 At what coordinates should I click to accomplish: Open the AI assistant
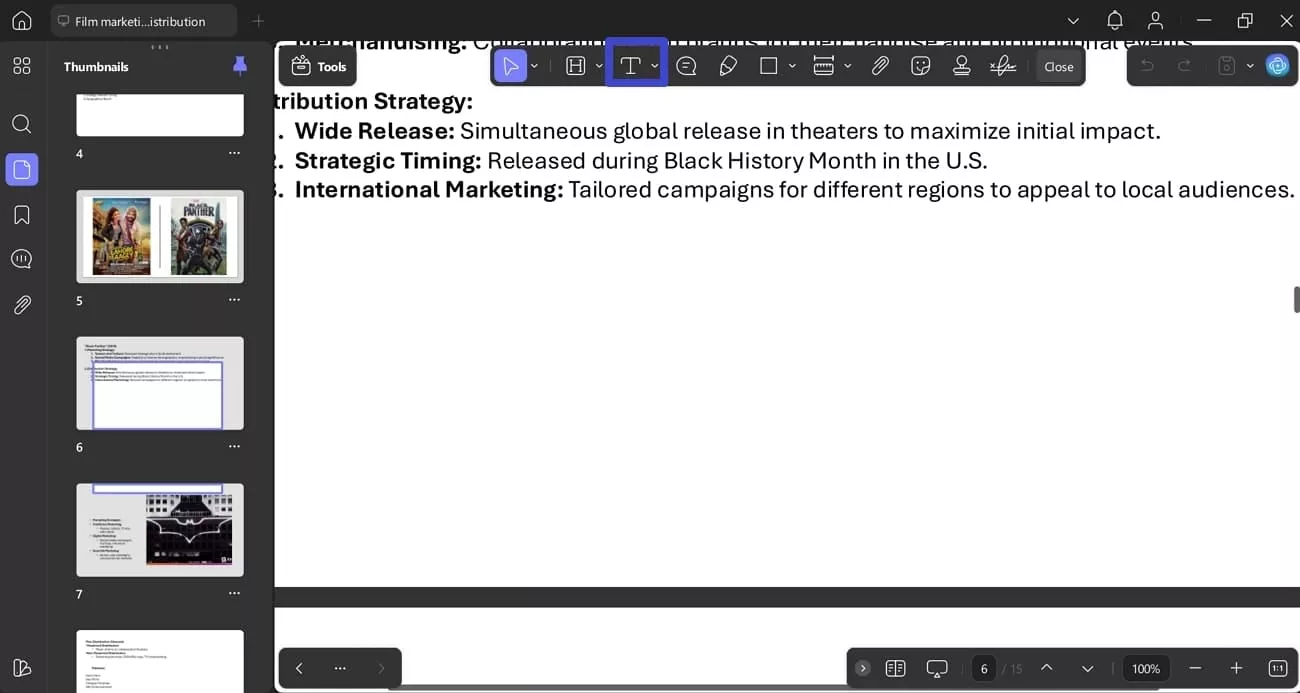click(x=1278, y=65)
